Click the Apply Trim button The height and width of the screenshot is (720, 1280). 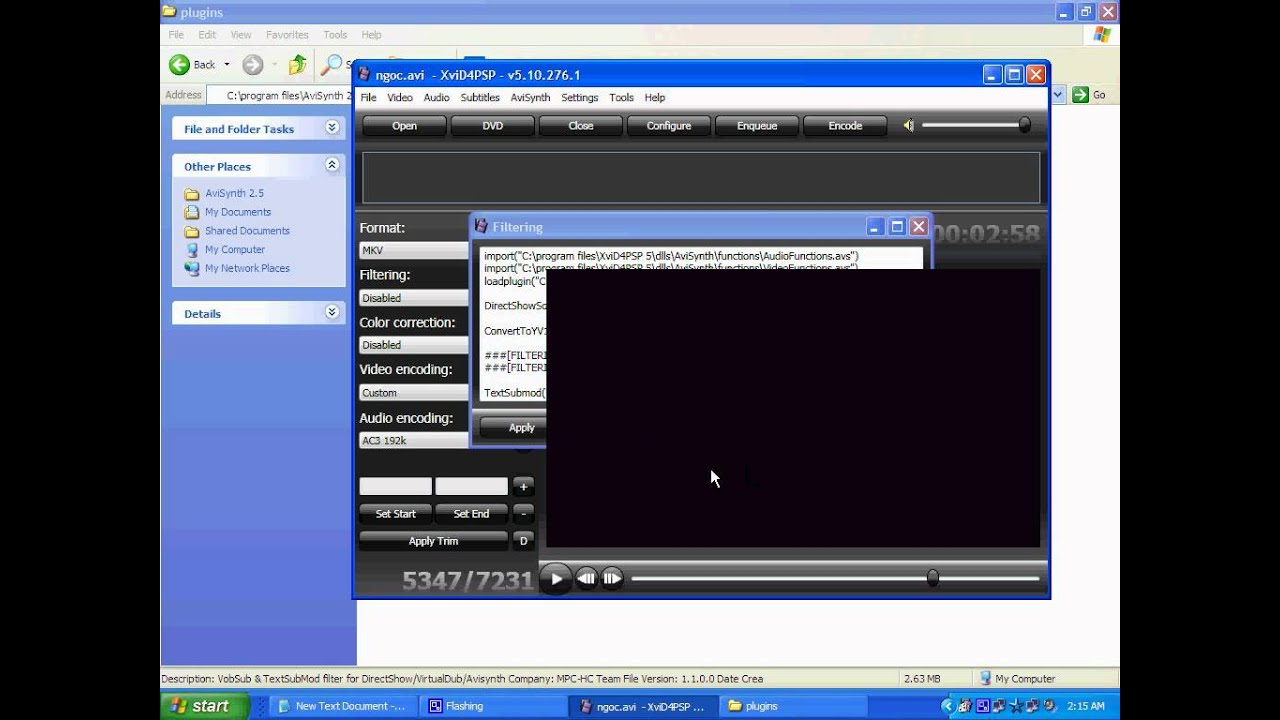click(433, 541)
